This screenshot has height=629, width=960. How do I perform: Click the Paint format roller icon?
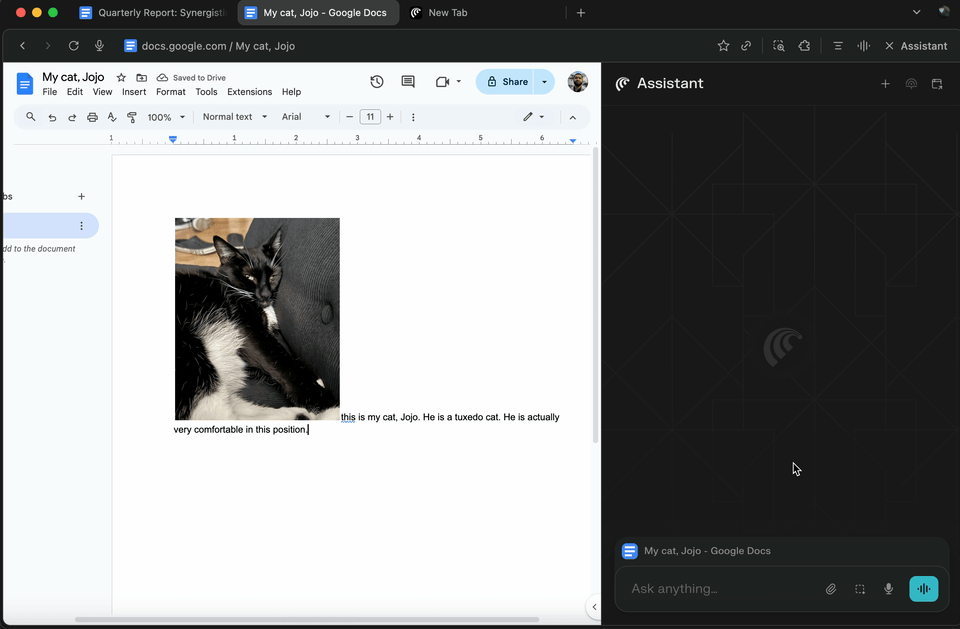[x=132, y=117]
